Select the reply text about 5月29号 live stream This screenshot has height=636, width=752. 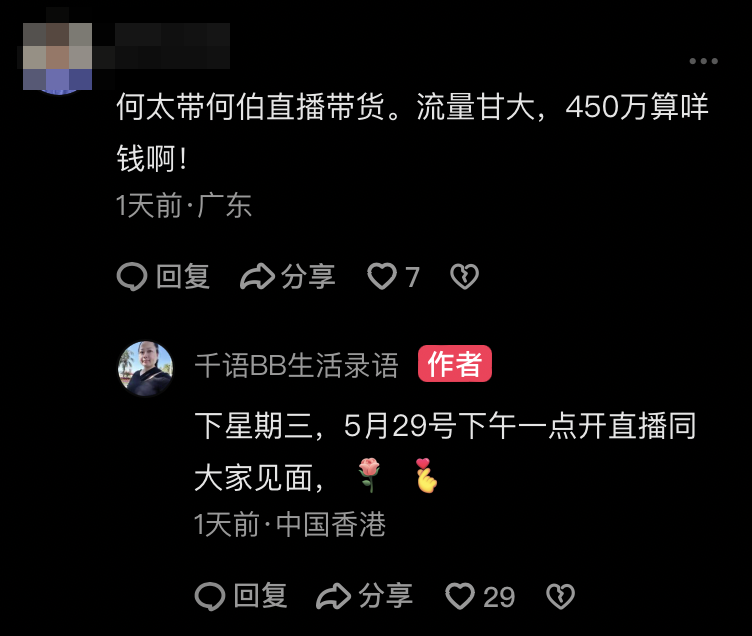446,452
